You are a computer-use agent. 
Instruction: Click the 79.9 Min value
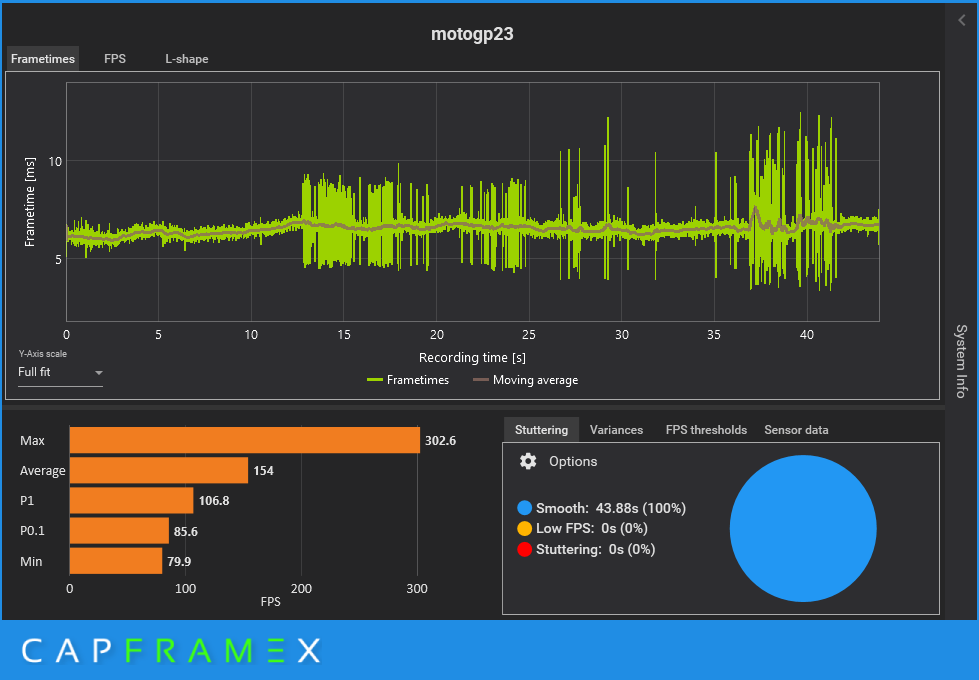pyautogui.click(x=179, y=561)
